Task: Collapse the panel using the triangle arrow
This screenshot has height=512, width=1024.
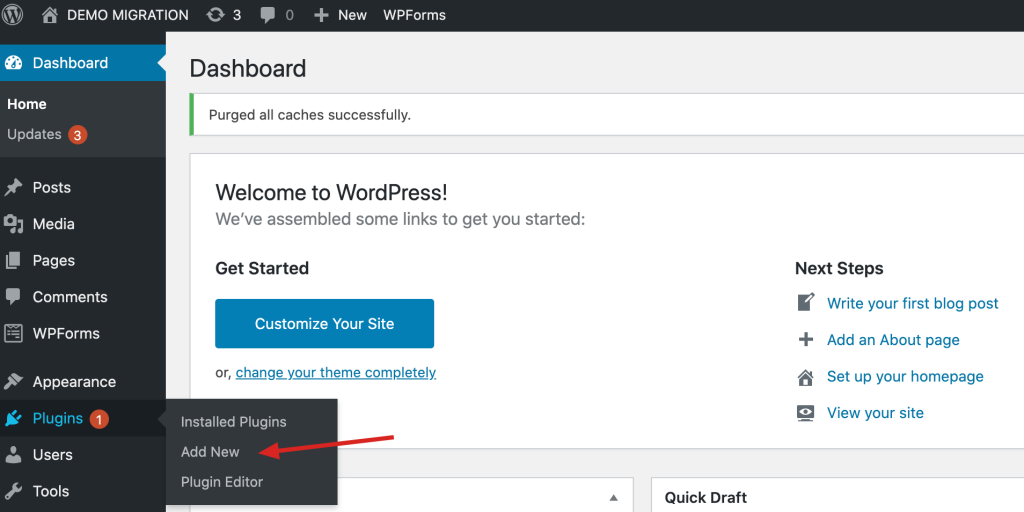Action: pos(614,498)
